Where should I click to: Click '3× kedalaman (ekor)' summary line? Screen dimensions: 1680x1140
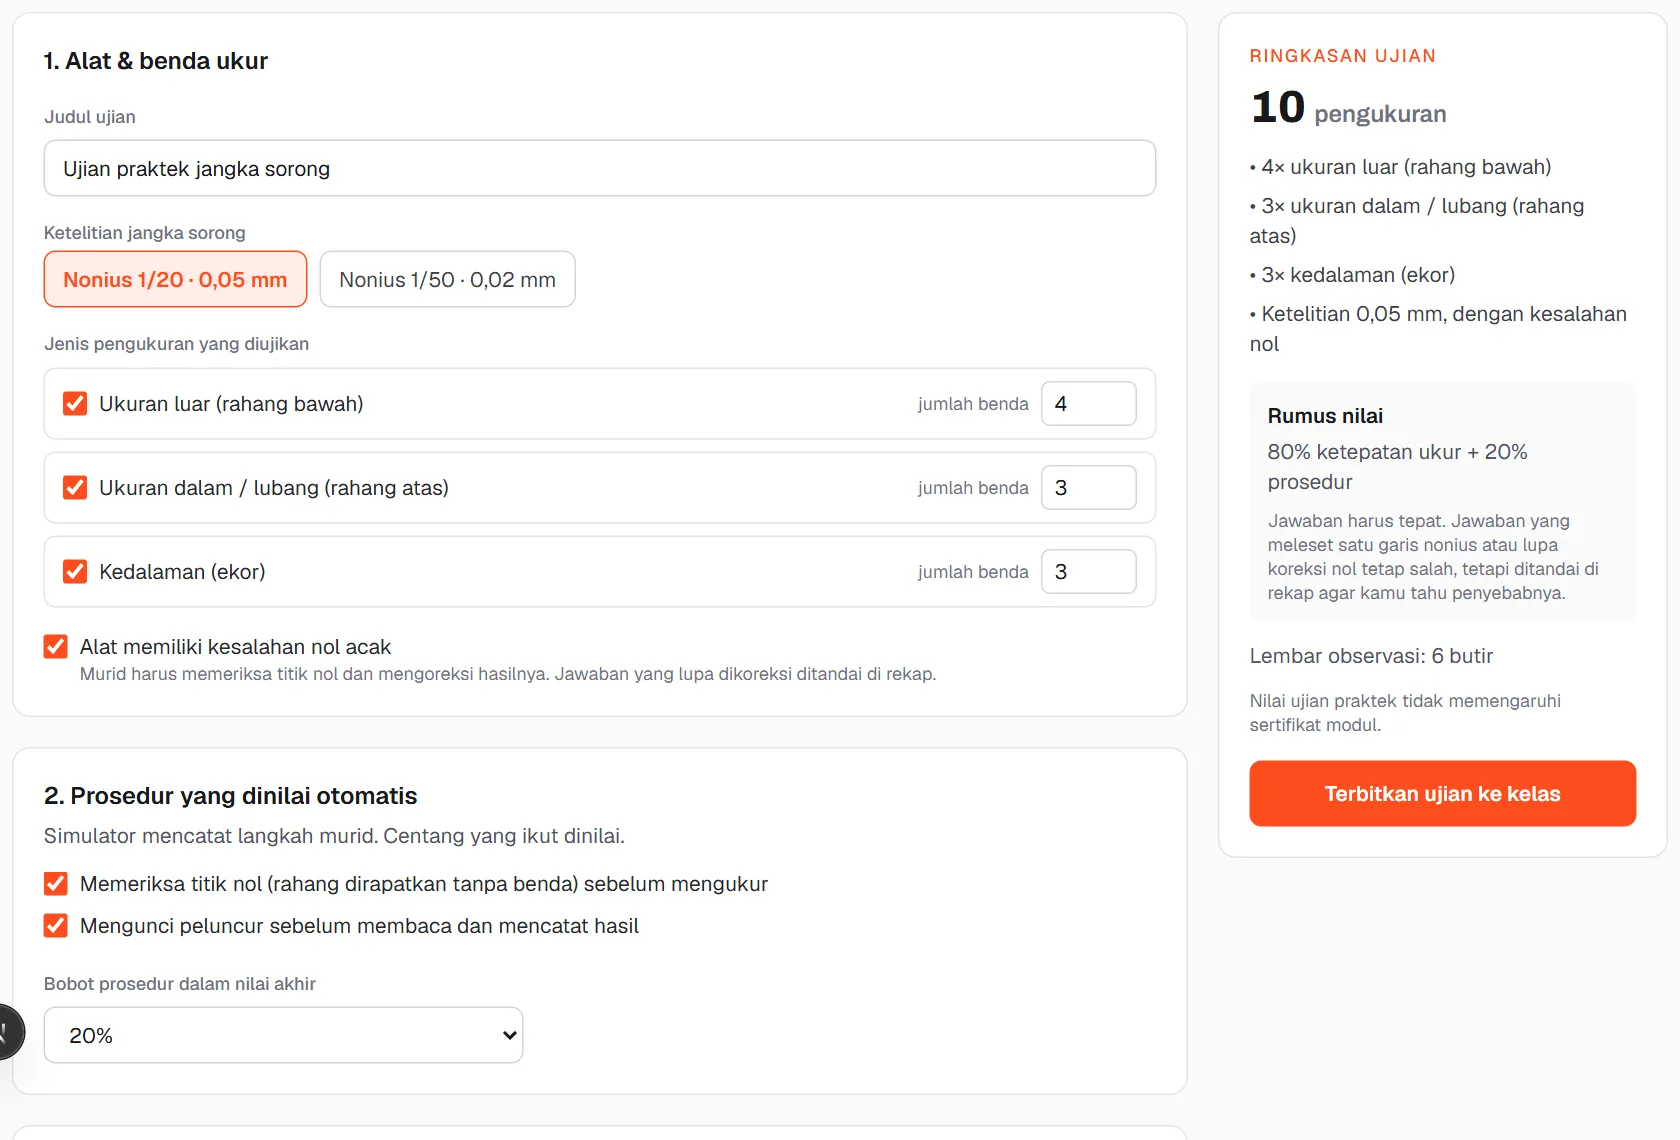1353,275
